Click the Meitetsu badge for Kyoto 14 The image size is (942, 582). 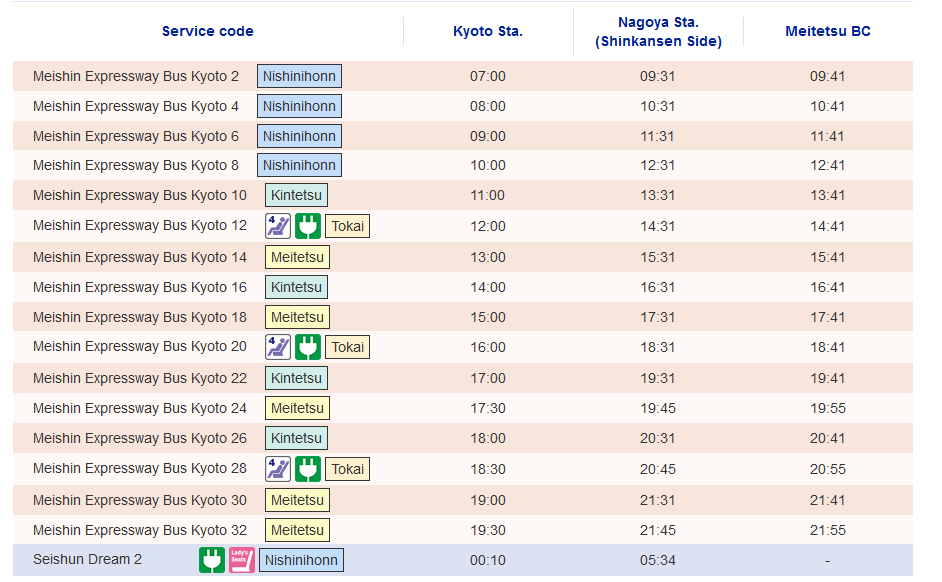pos(297,257)
